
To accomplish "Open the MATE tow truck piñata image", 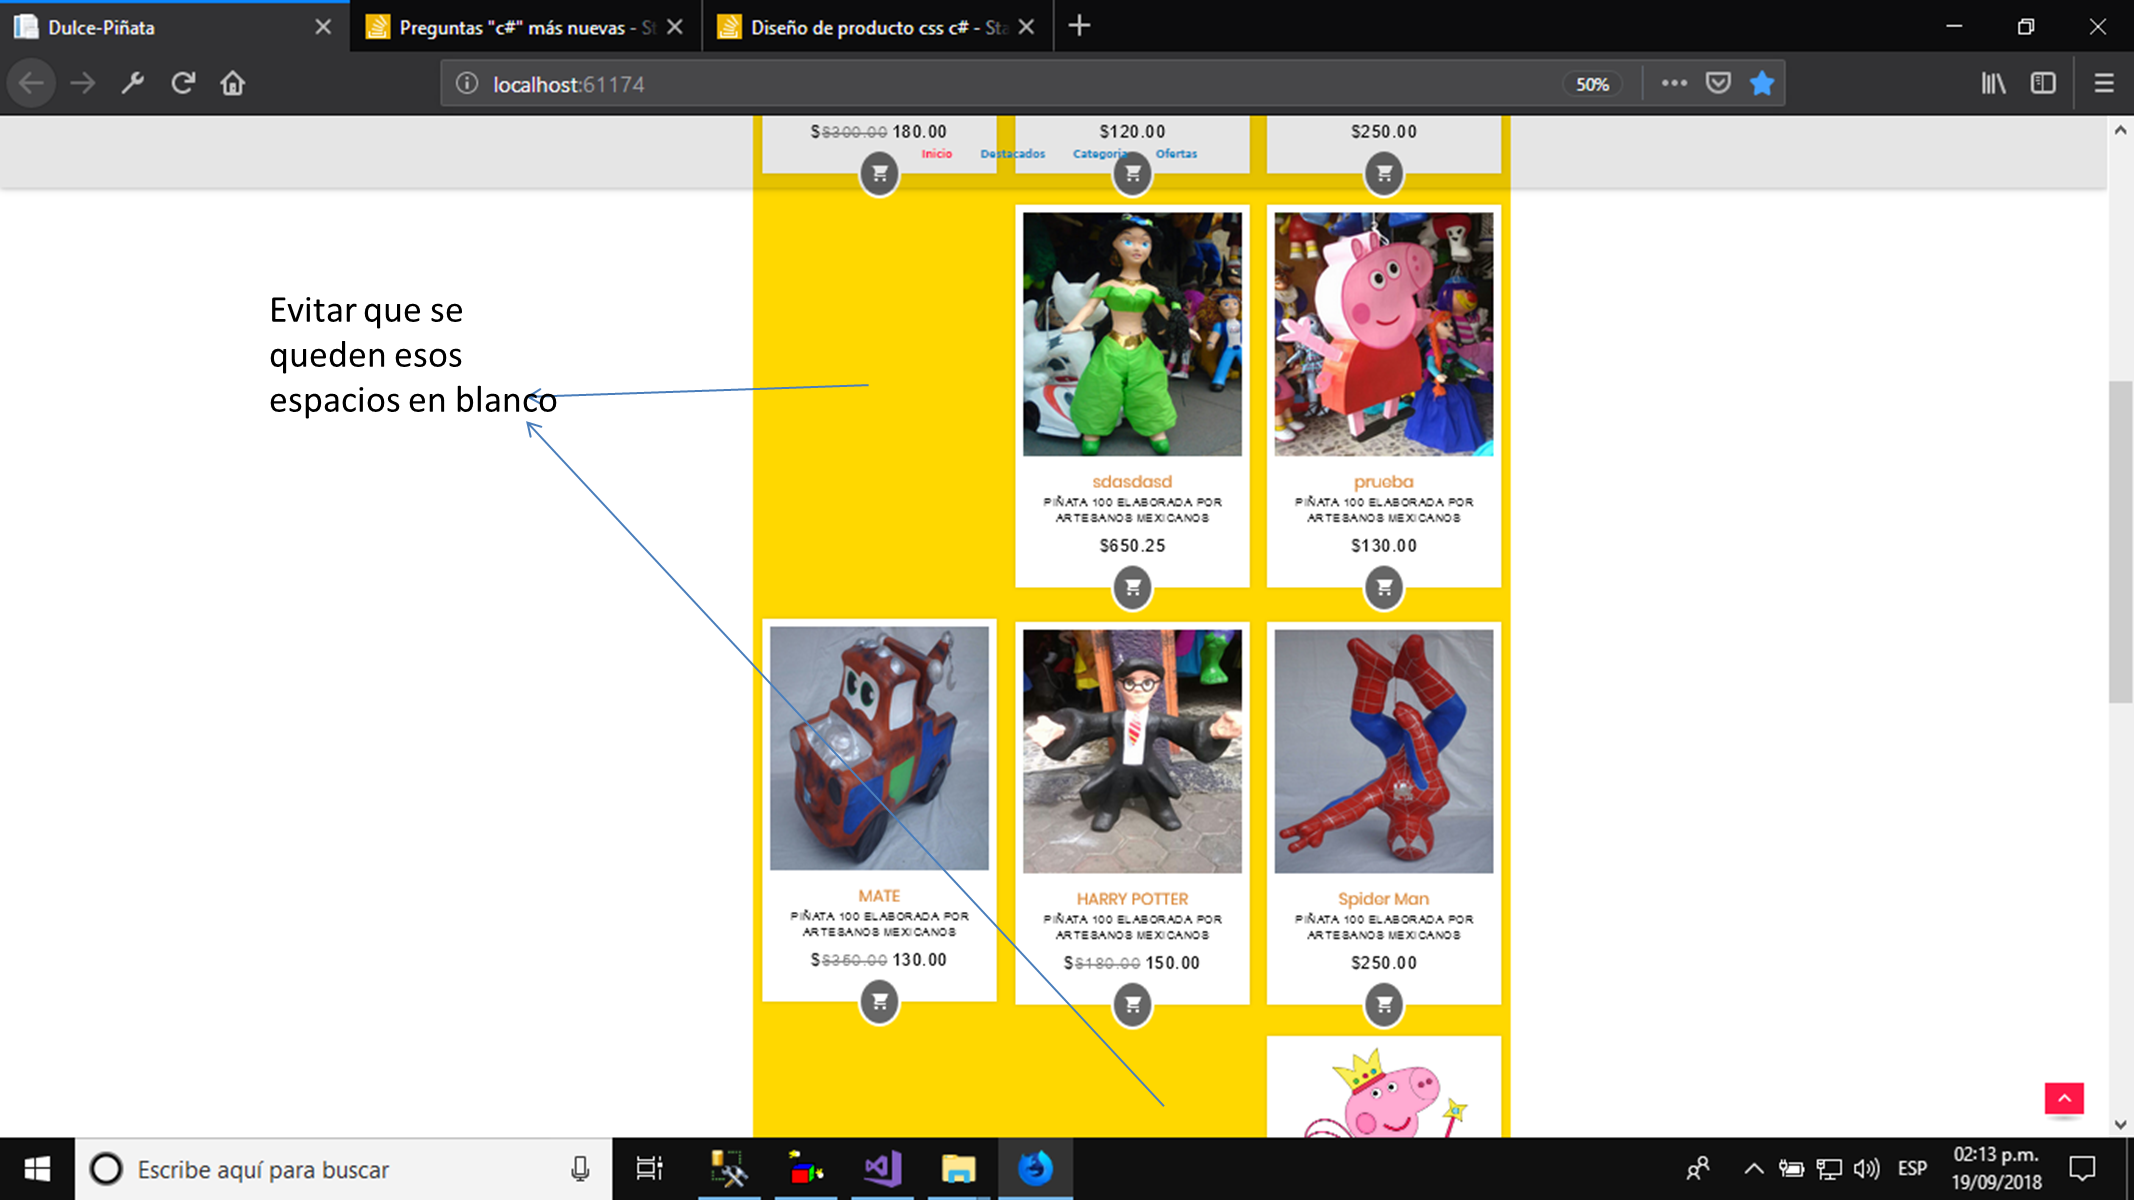I will 879,748.
